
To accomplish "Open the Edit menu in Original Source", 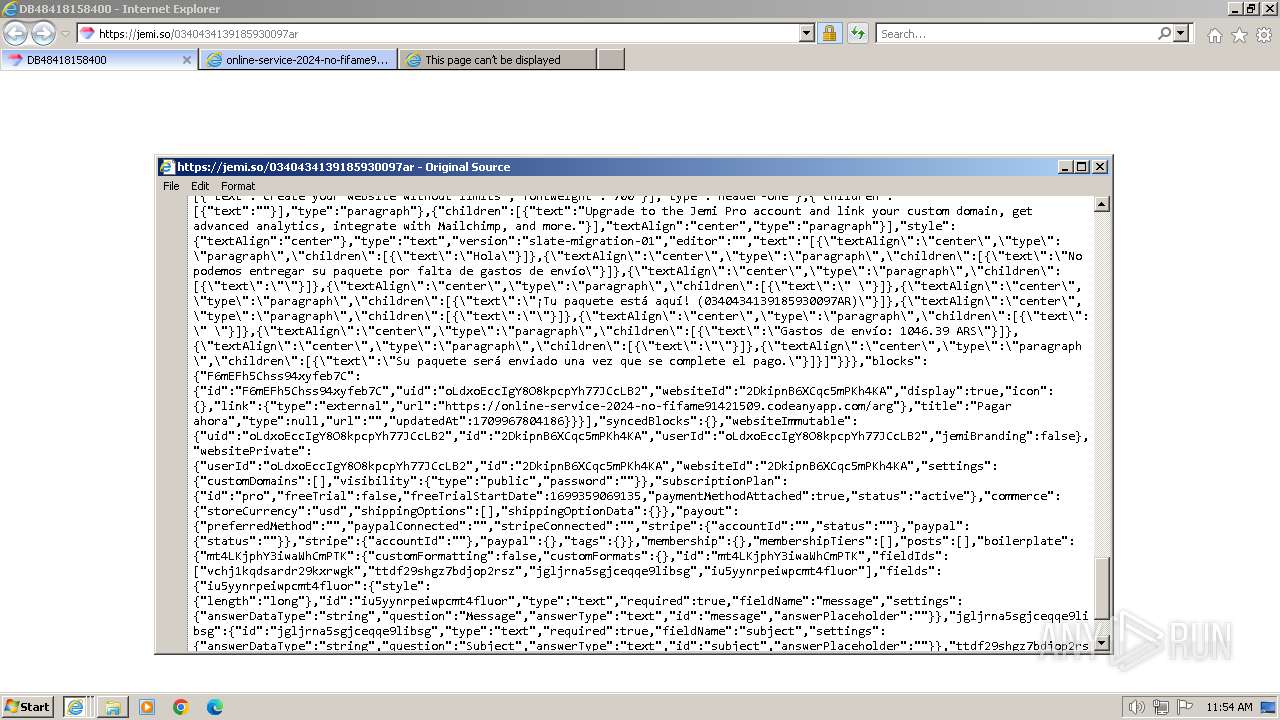I will (200, 186).
